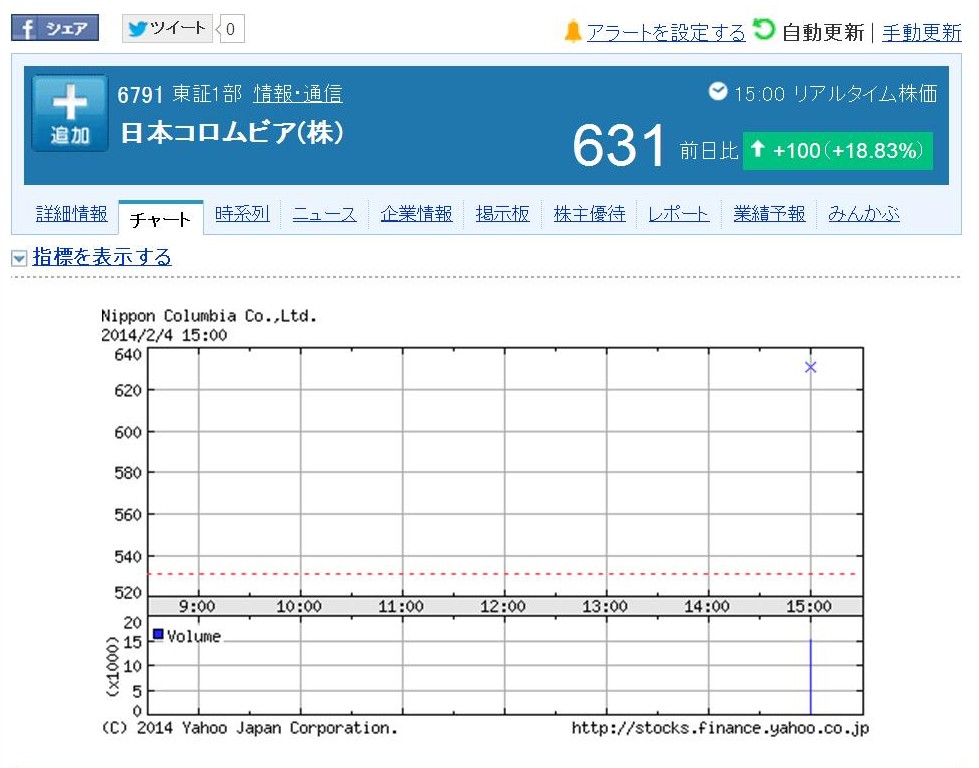This screenshot has width=979, height=768.
Task: Click the chart title Nippon Columbia Co.,Ltd.
Action: click(x=209, y=316)
